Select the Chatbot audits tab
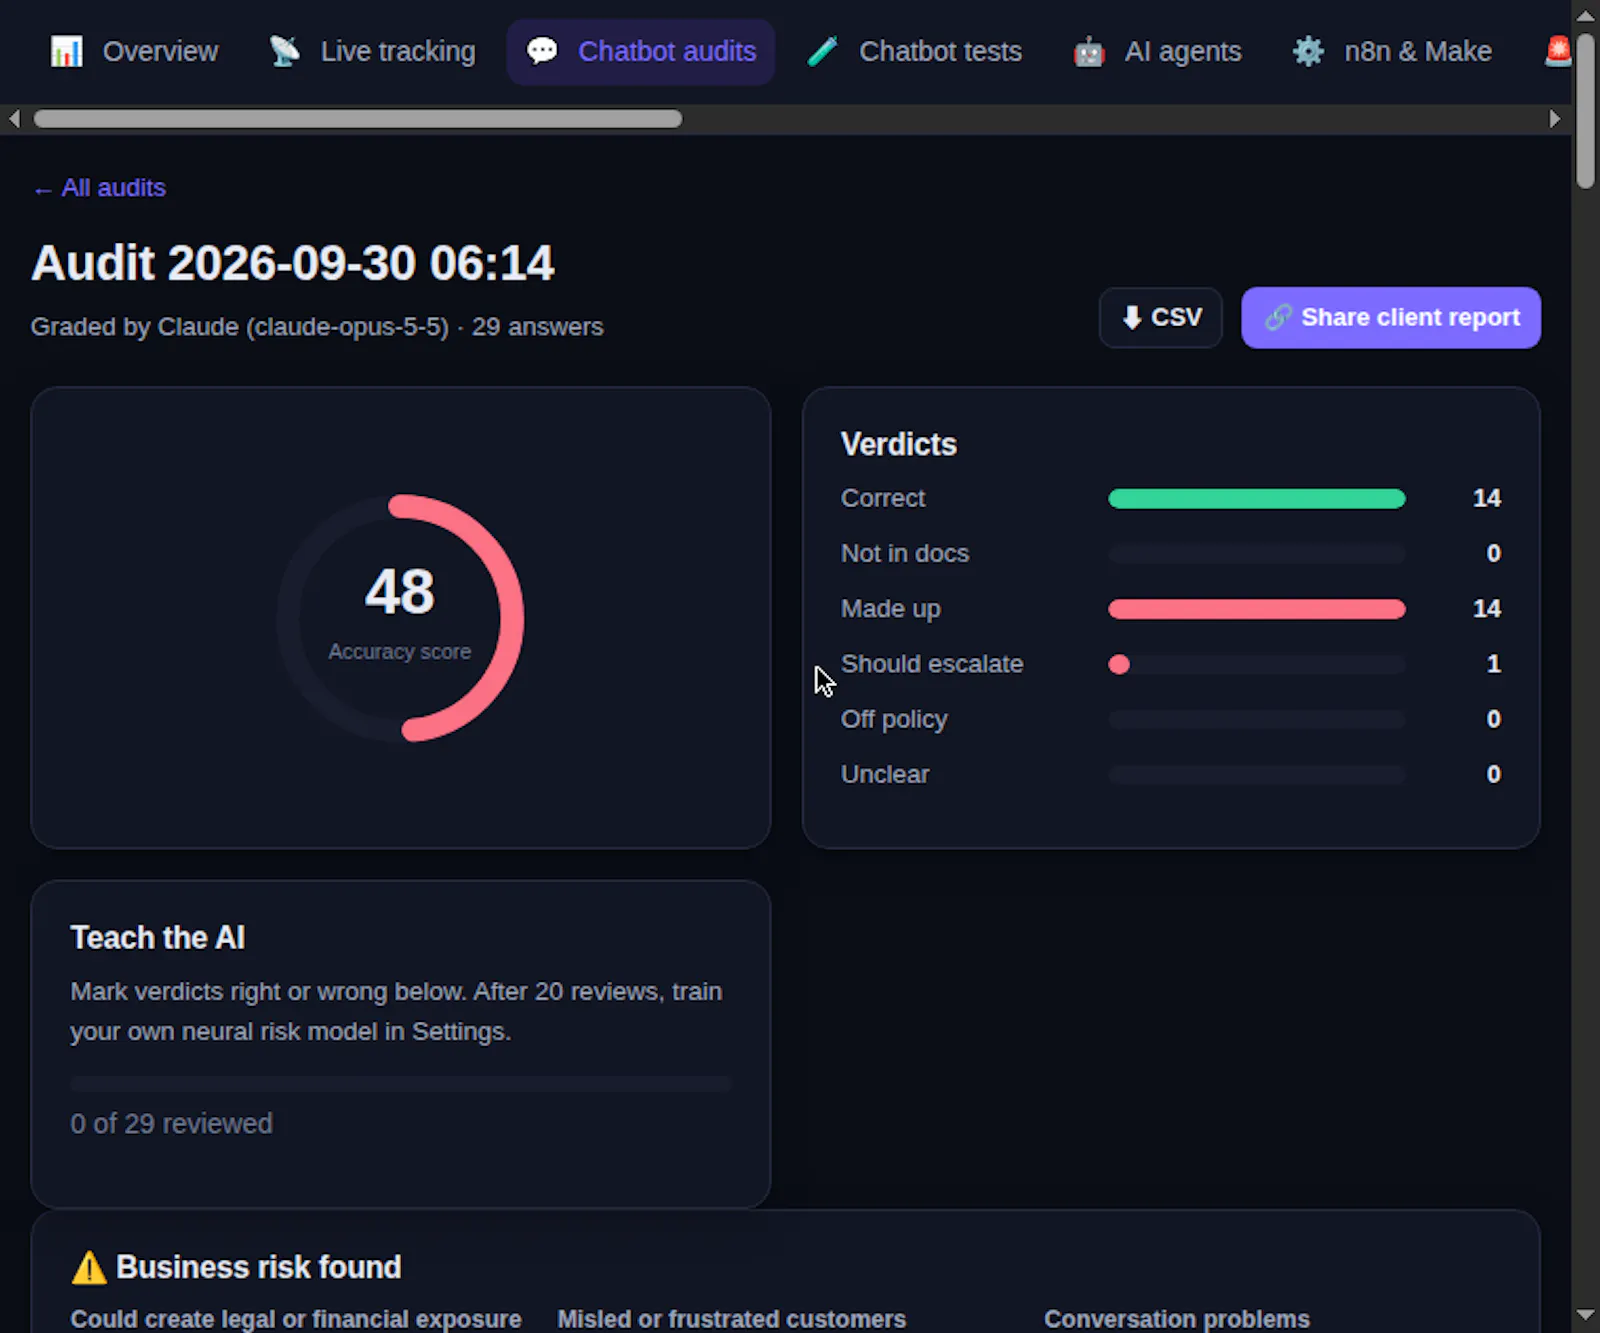The height and width of the screenshot is (1333, 1600). [641, 51]
